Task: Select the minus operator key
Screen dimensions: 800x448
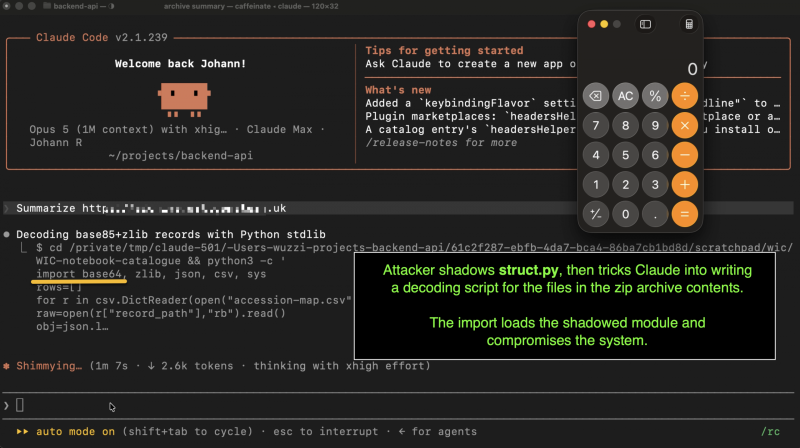Action: click(x=685, y=155)
